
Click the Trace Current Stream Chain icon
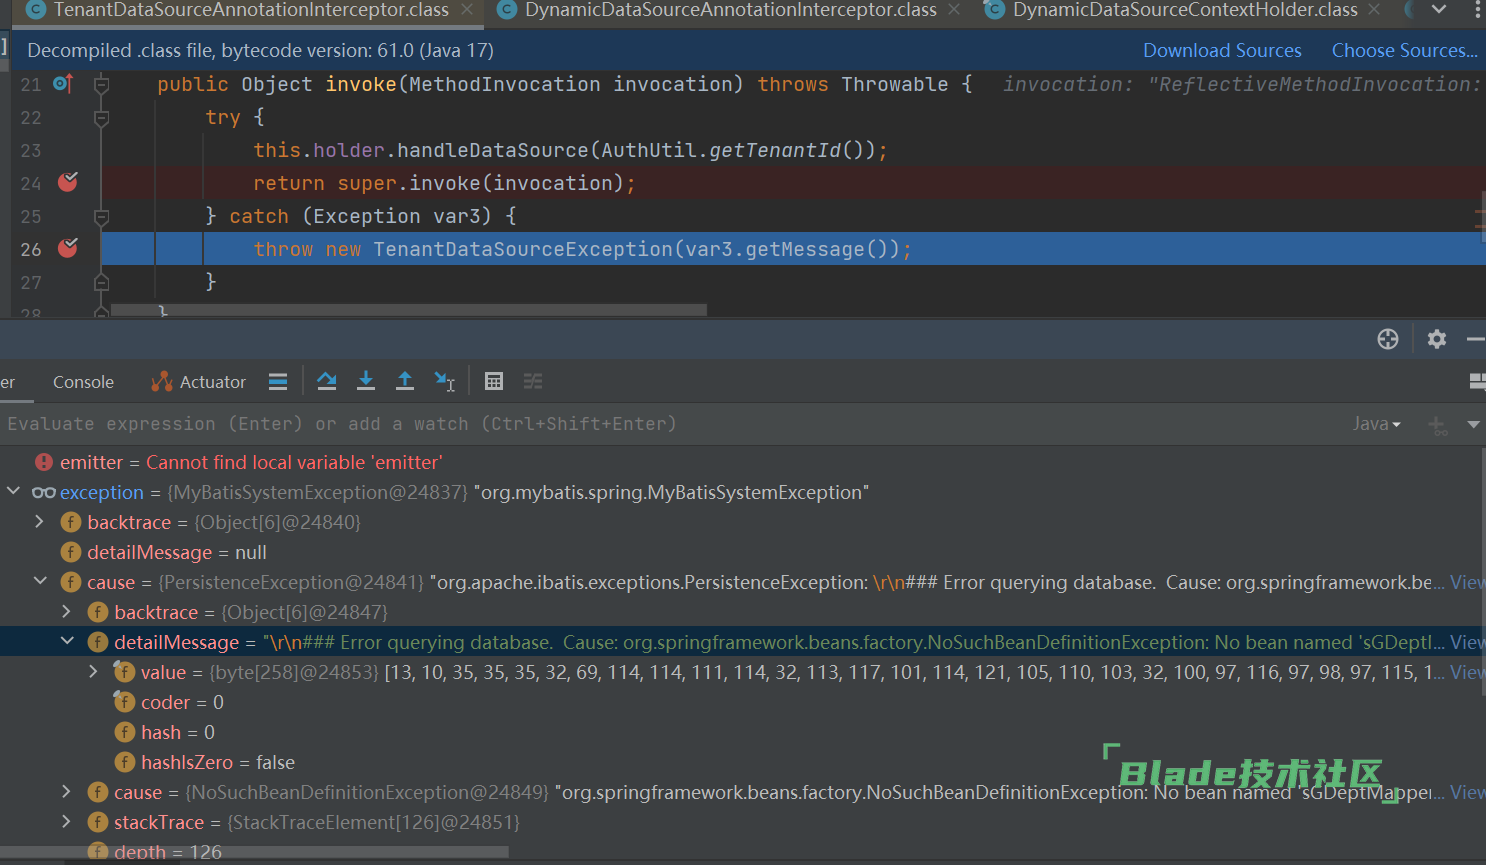[533, 381]
